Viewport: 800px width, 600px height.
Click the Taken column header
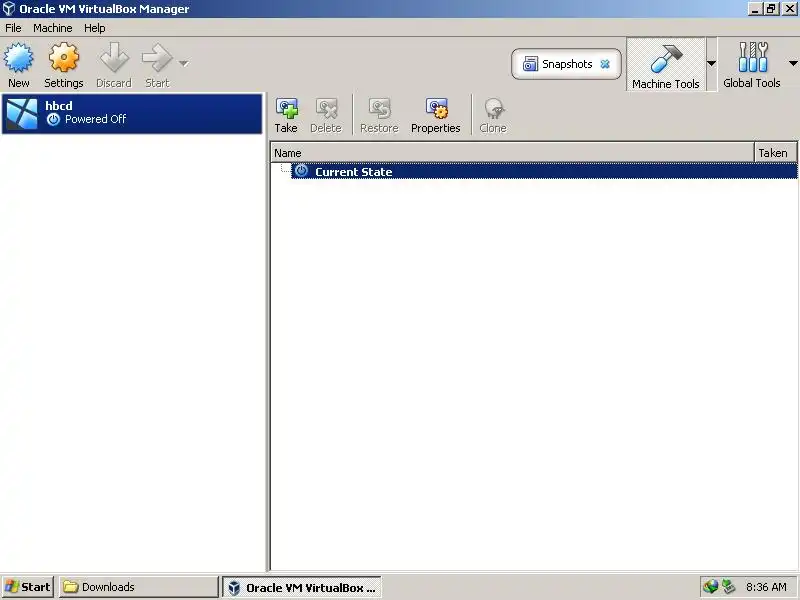[x=776, y=153]
